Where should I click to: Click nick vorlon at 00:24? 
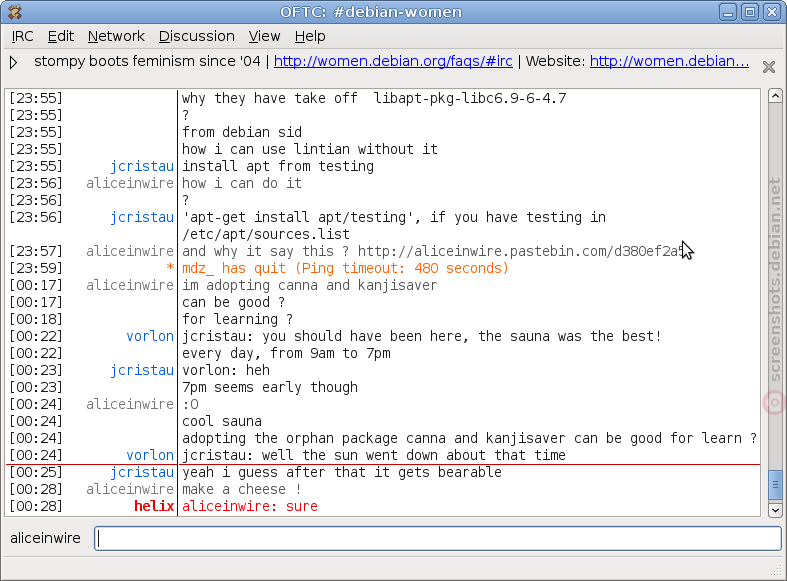point(150,455)
